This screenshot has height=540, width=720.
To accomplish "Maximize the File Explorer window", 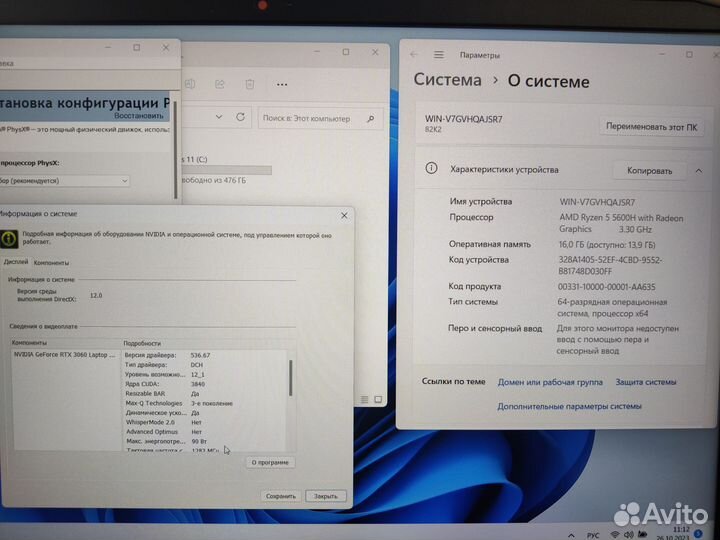I will tap(346, 52).
